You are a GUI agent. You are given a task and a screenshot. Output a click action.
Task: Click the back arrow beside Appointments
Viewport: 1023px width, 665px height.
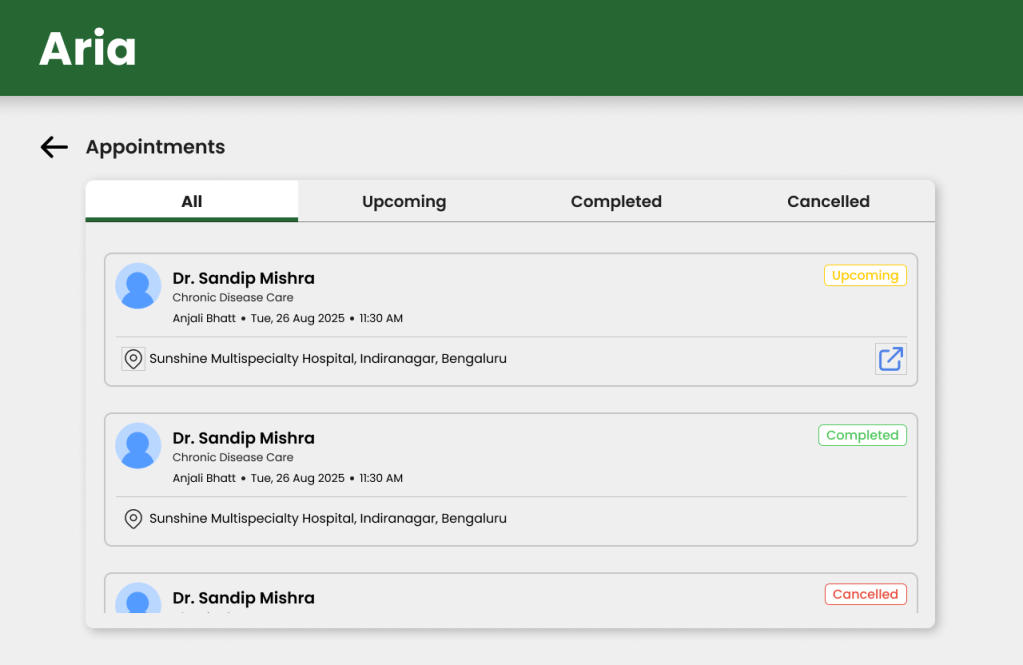54,147
